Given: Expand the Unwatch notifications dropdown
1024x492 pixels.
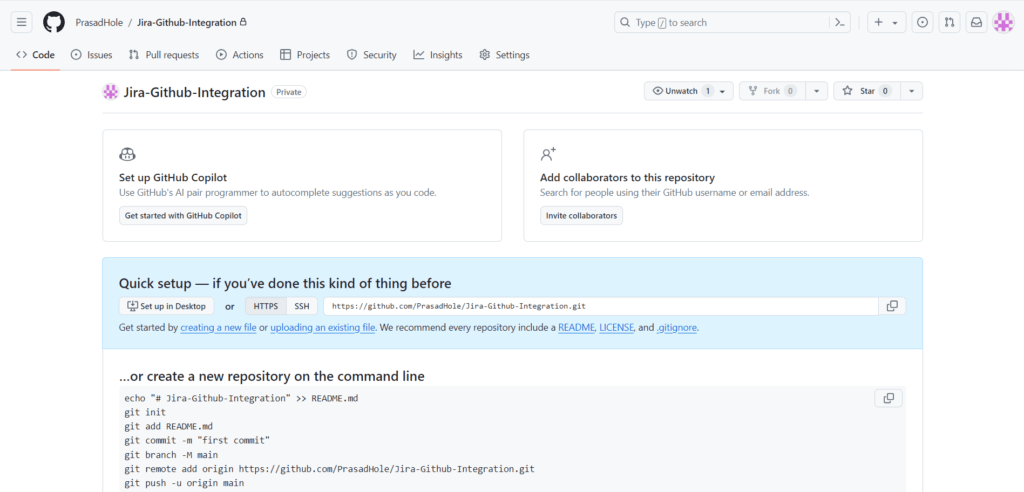Looking at the screenshot, I should click(689, 91).
